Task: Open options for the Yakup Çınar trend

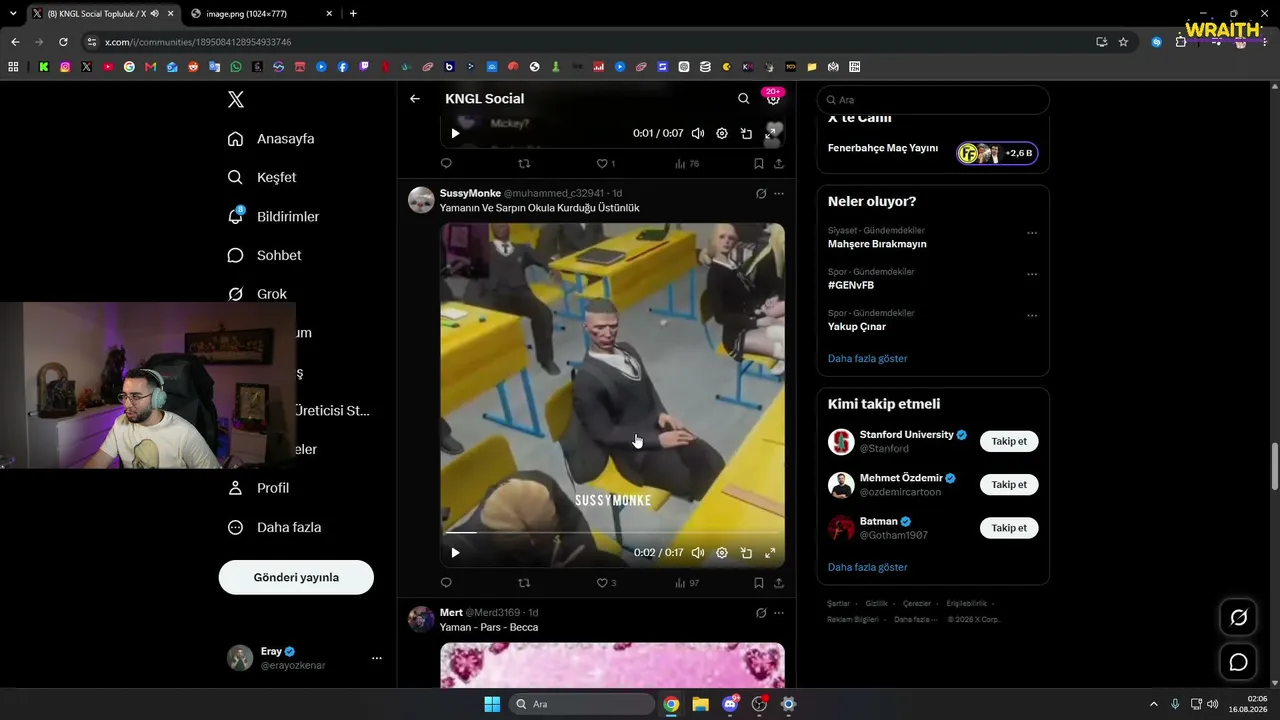Action: [x=1032, y=316]
